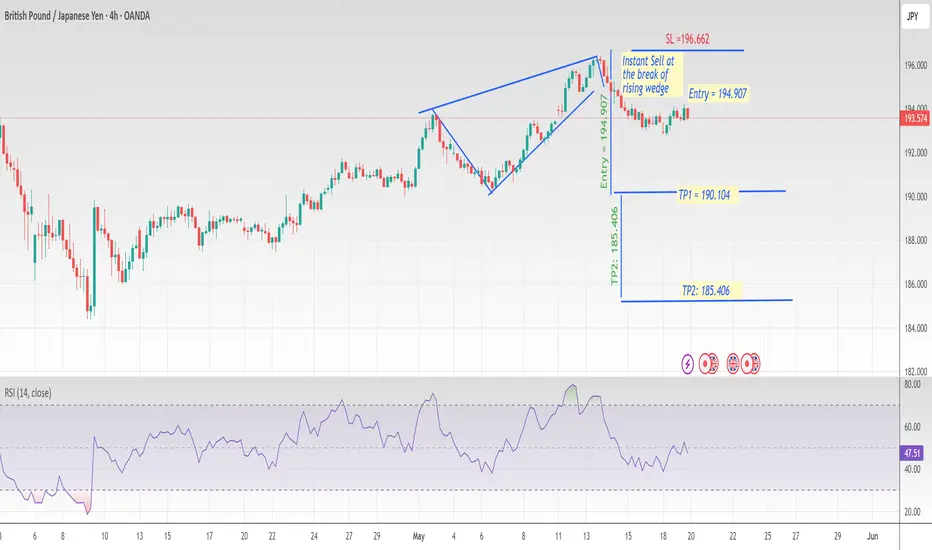This screenshot has width=932, height=550.
Task: Select the vertical green TP2: 185.406 text
Action: click(615, 246)
